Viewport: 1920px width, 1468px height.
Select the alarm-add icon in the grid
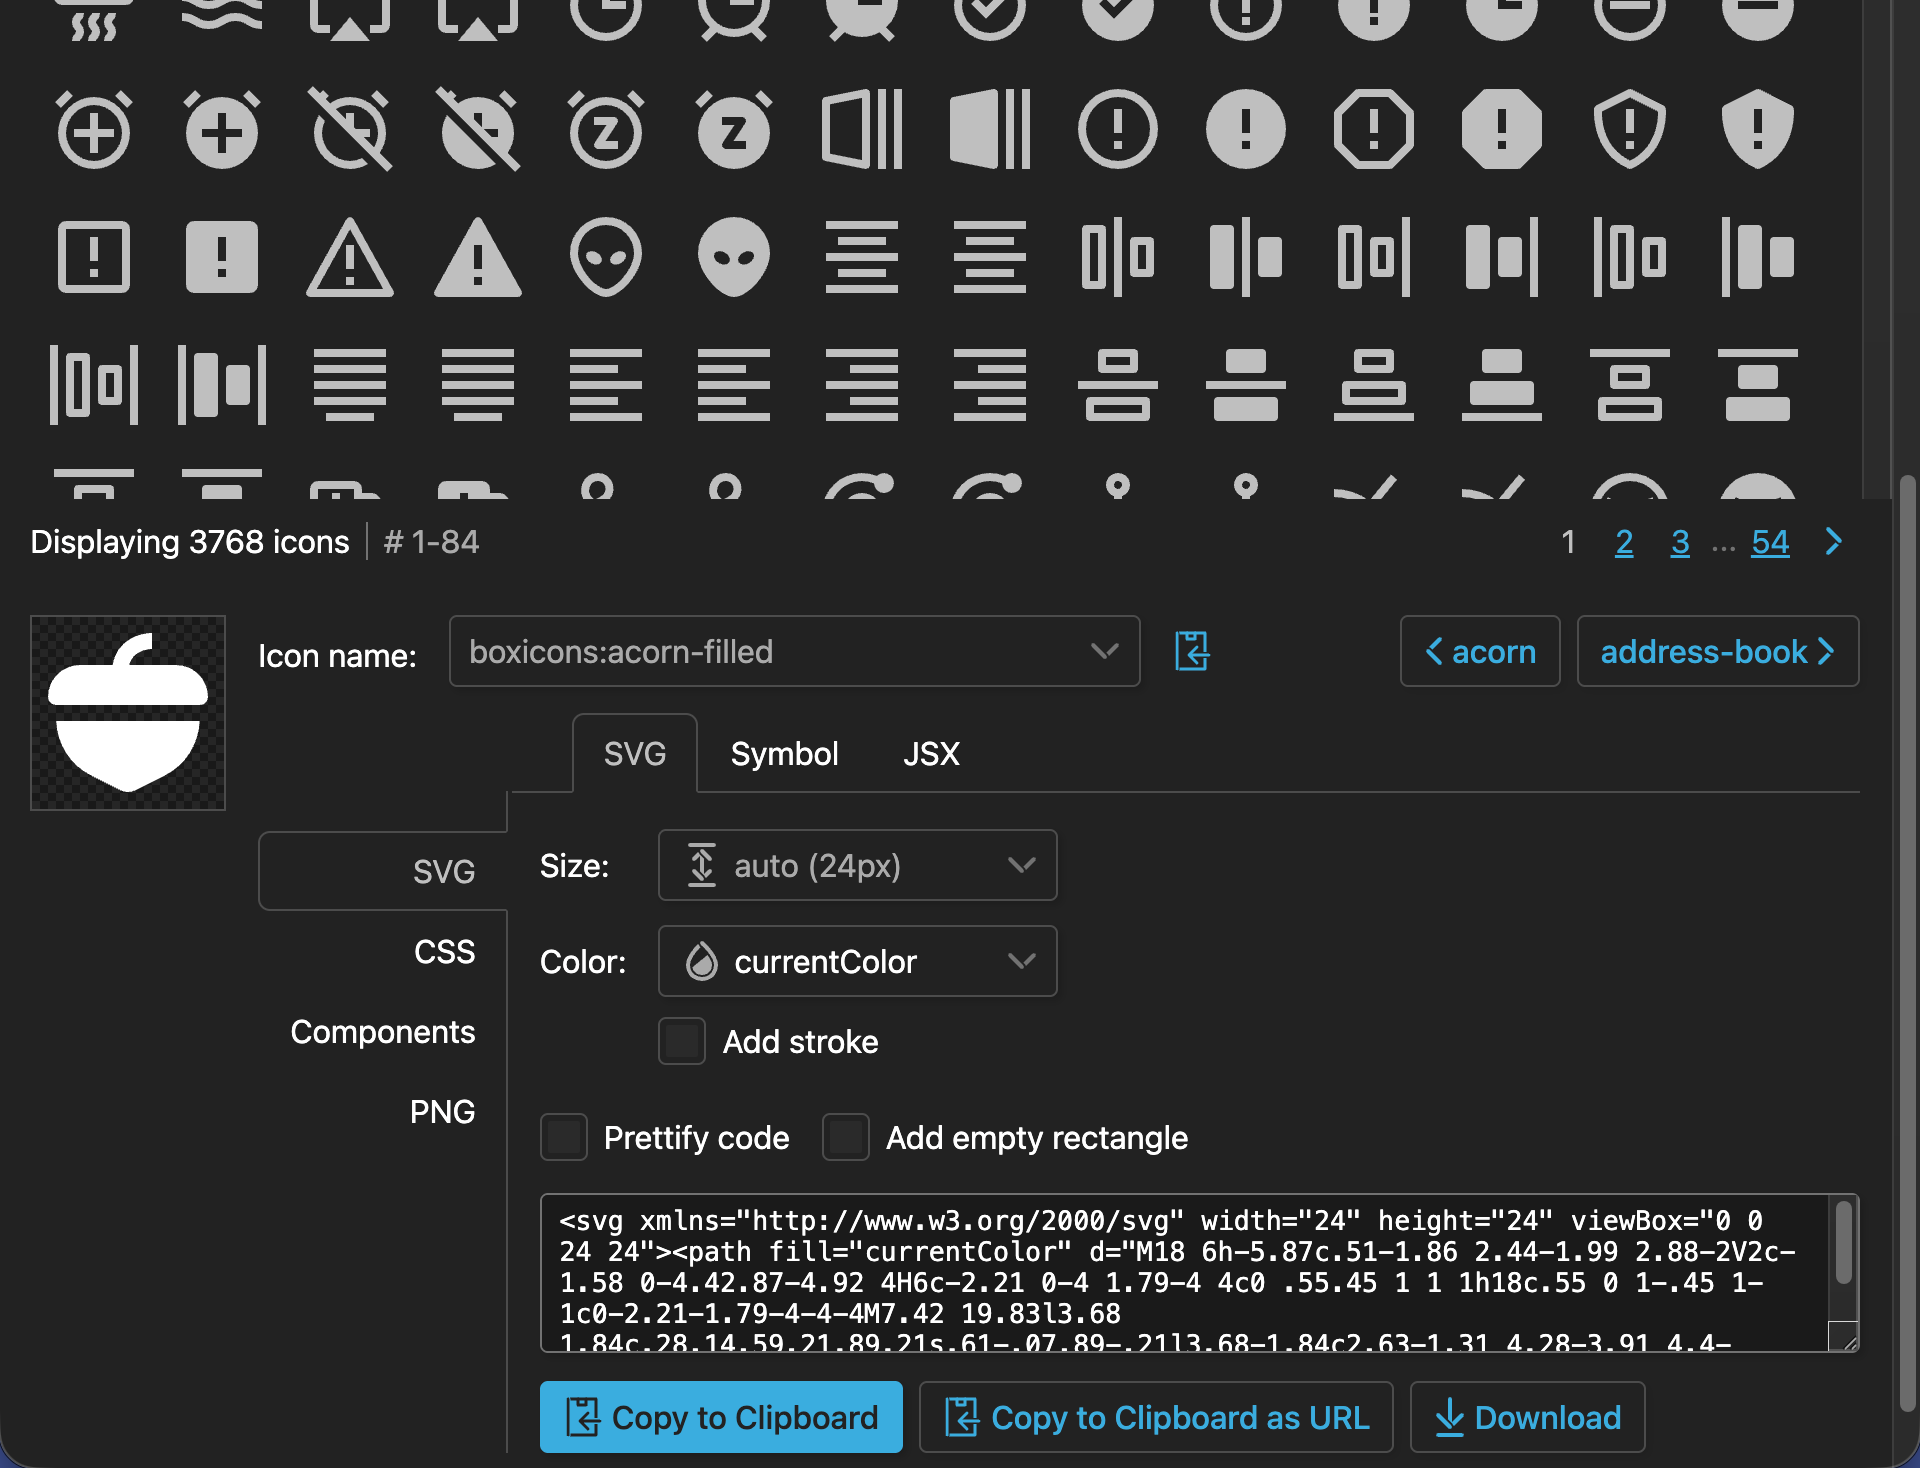click(x=94, y=130)
